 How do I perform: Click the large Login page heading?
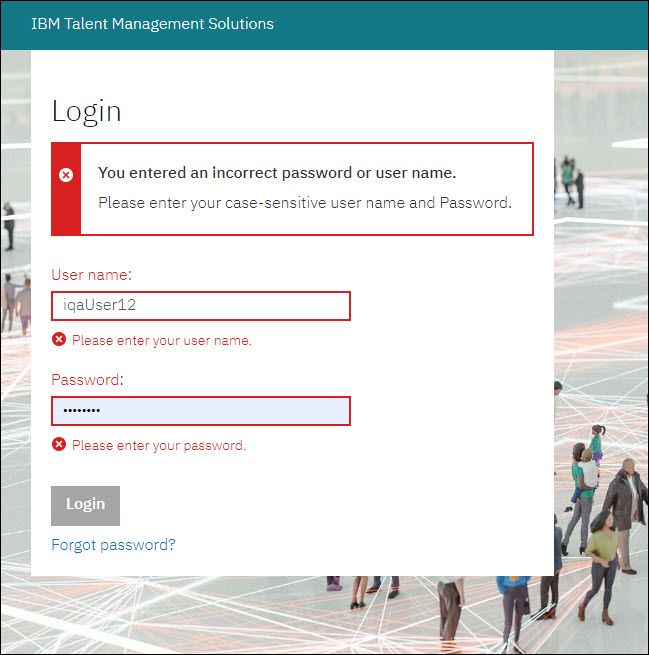tap(86, 111)
